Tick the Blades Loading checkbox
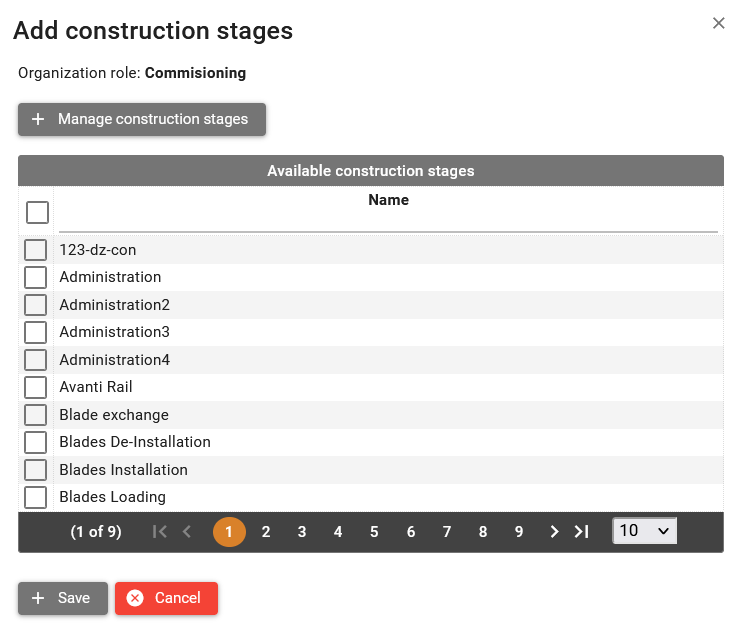 click(x=36, y=497)
